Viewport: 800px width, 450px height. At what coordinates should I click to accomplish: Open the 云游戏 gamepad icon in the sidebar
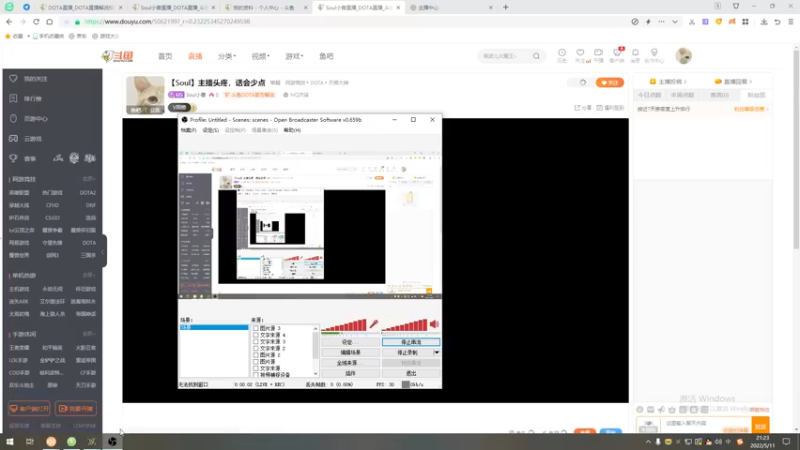(13, 138)
